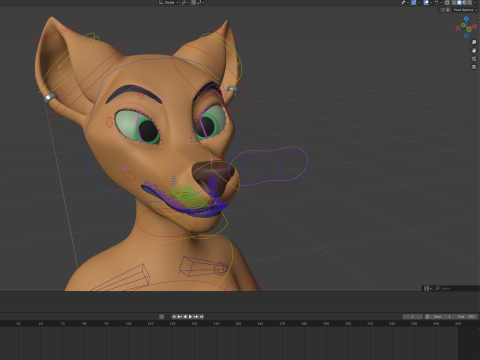Click the current frame number field

click(413, 317)
